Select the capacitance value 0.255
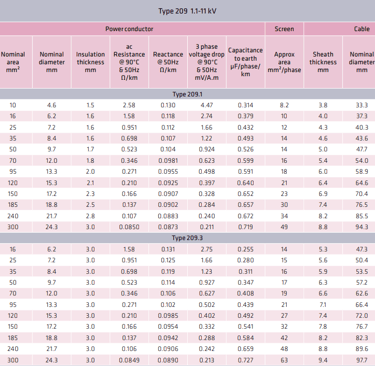 coord(245,249)
